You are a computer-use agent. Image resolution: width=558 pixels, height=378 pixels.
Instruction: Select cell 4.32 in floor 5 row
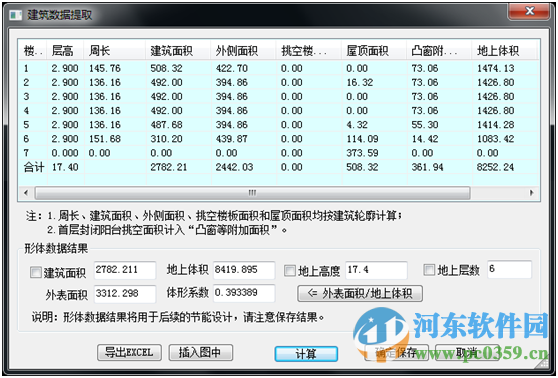pos(357,125)
